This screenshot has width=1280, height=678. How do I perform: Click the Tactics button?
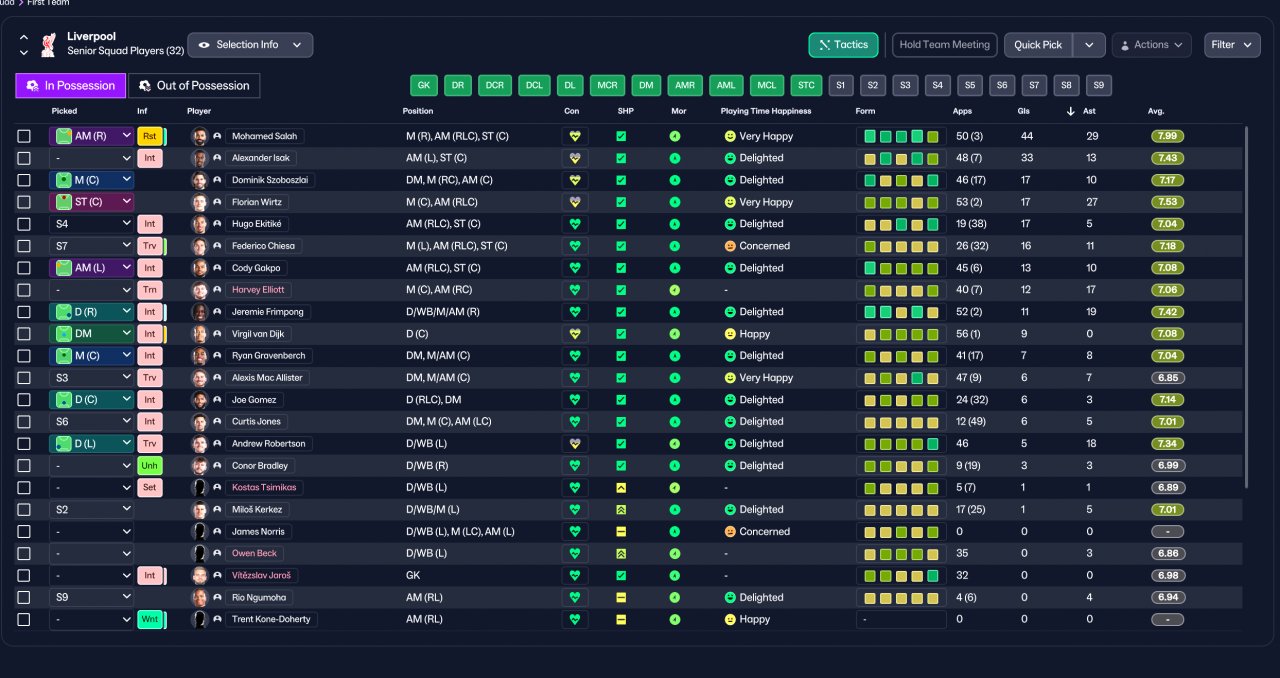[844, 45]
